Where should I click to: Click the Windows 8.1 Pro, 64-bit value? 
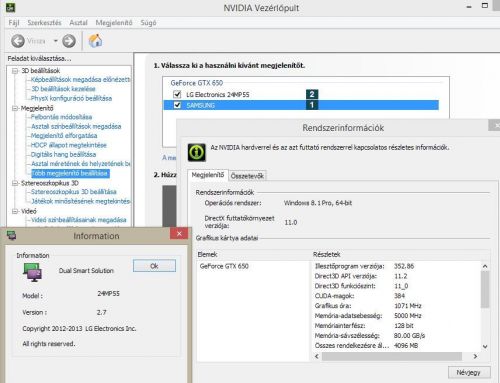pos(318,203)
